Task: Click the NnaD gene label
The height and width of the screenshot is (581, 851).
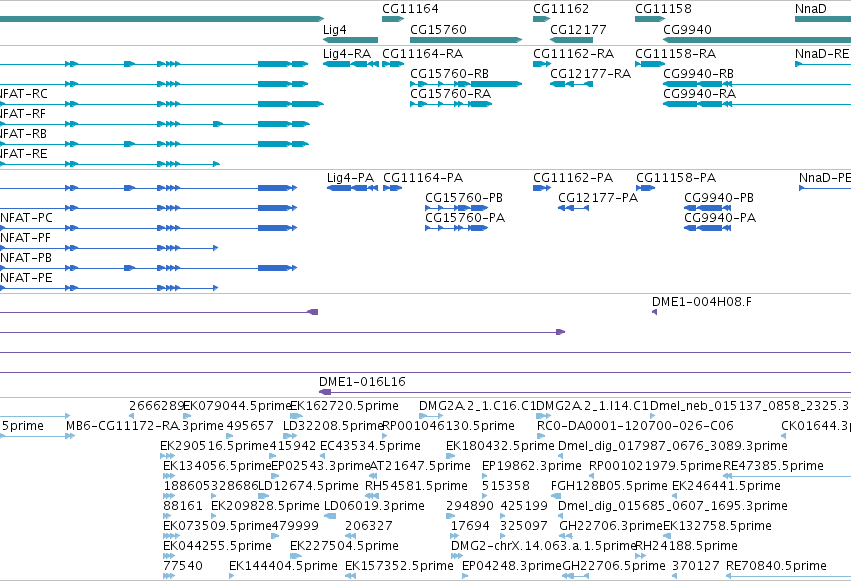Action: click(811, 9)
